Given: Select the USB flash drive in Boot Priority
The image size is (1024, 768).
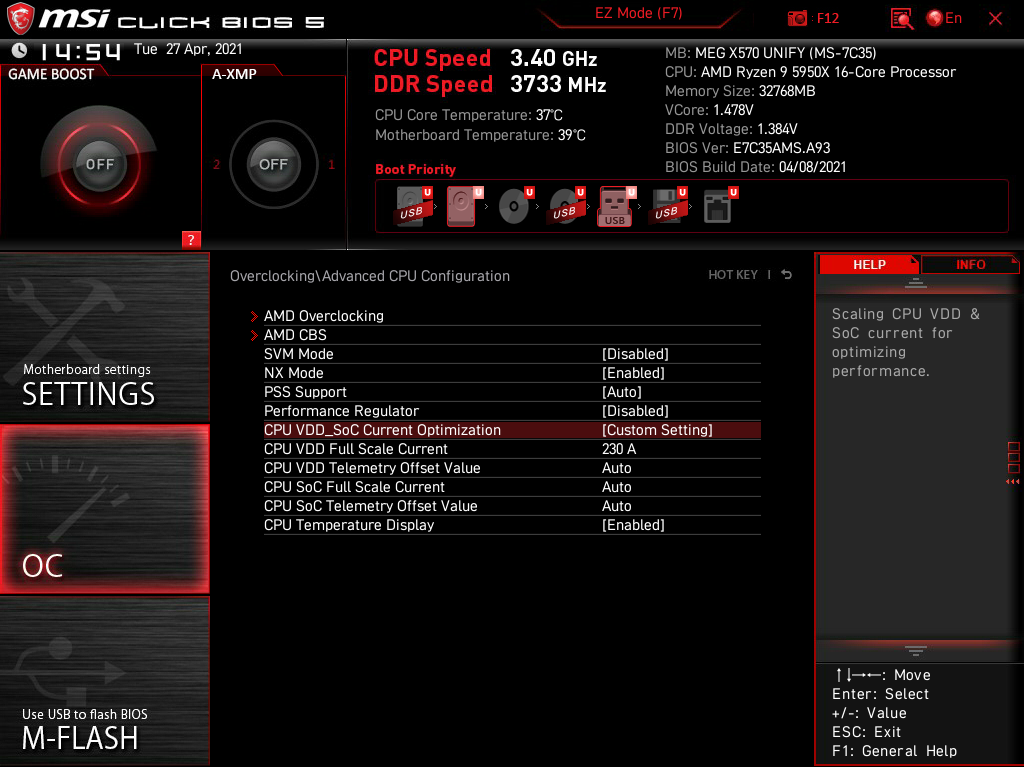Looking at the screenshot, I should click(x=614, y=205).
